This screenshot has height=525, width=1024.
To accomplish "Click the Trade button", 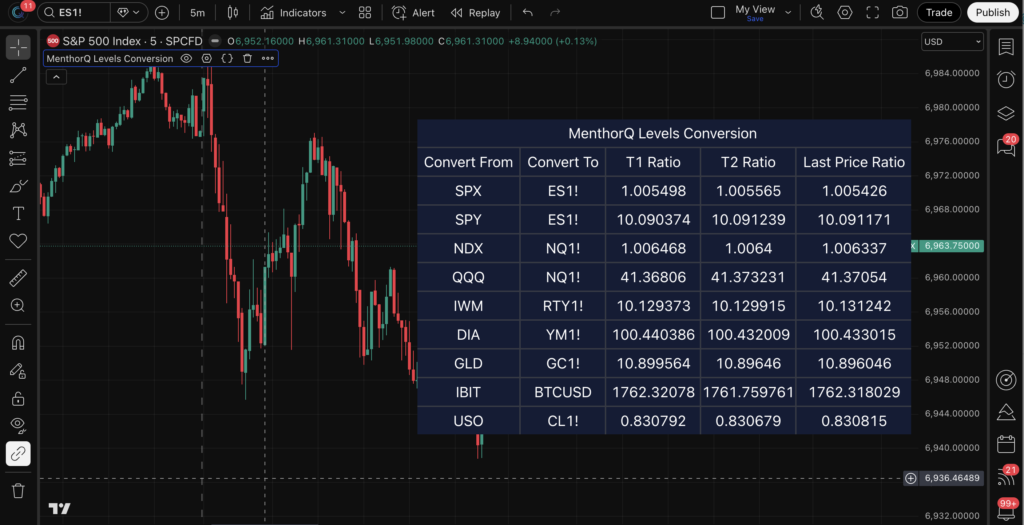I will pos(939,12).
